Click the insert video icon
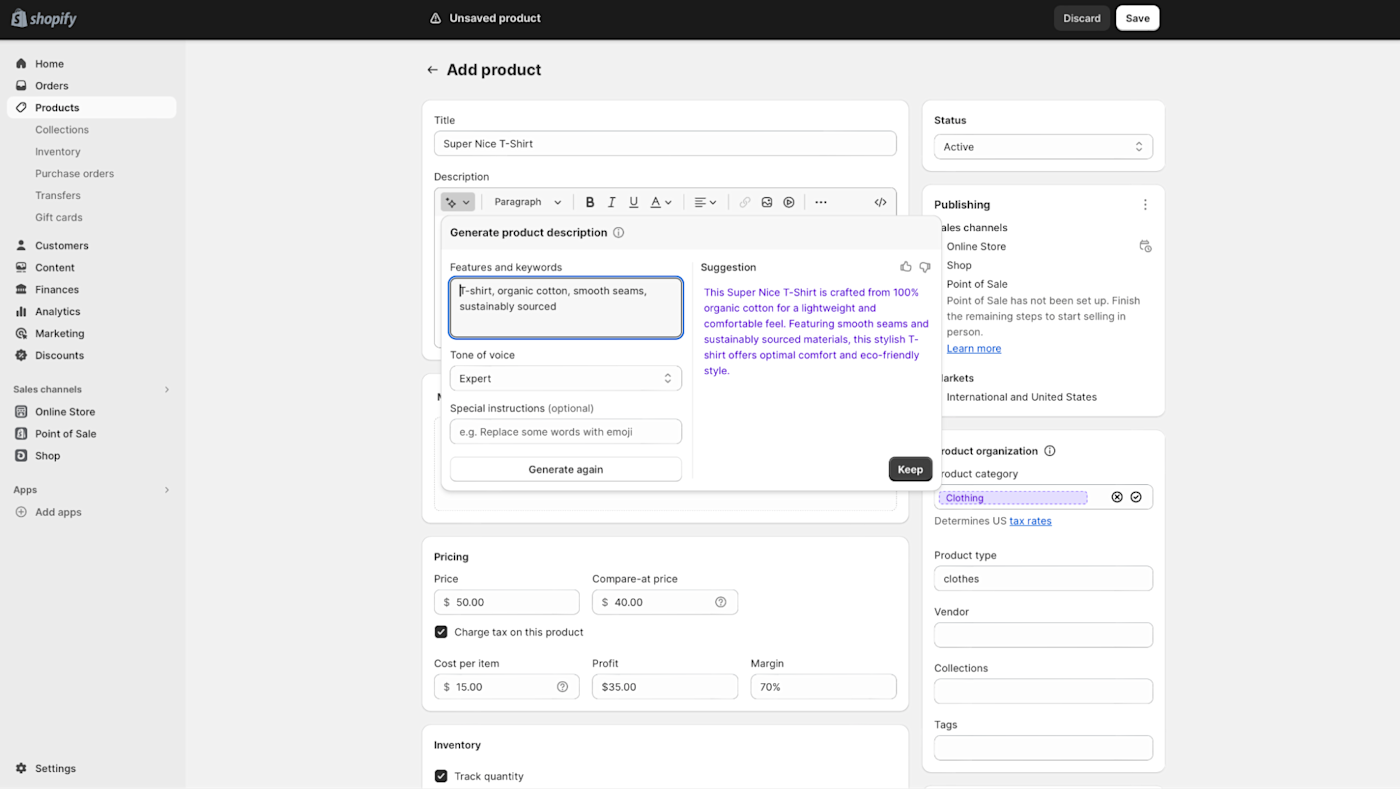Viewport: 1400px width, 789px height. pyautogui.click(x=789, y=202)
